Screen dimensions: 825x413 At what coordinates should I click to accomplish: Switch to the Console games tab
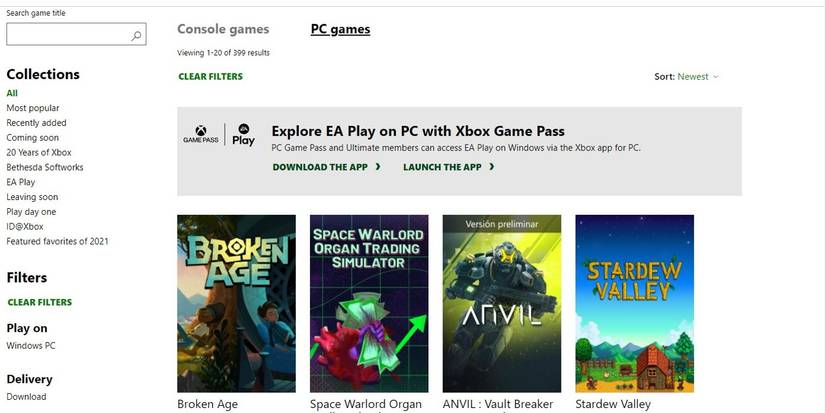pyautogui.click(x=223, y=29)
